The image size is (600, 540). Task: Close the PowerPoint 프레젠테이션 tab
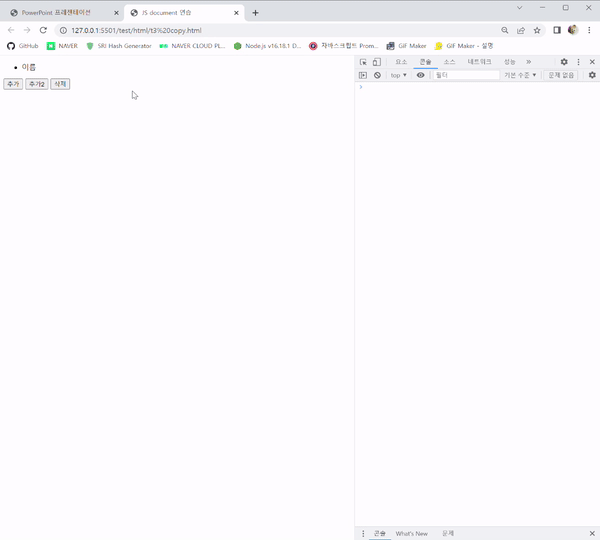[116, 13]
